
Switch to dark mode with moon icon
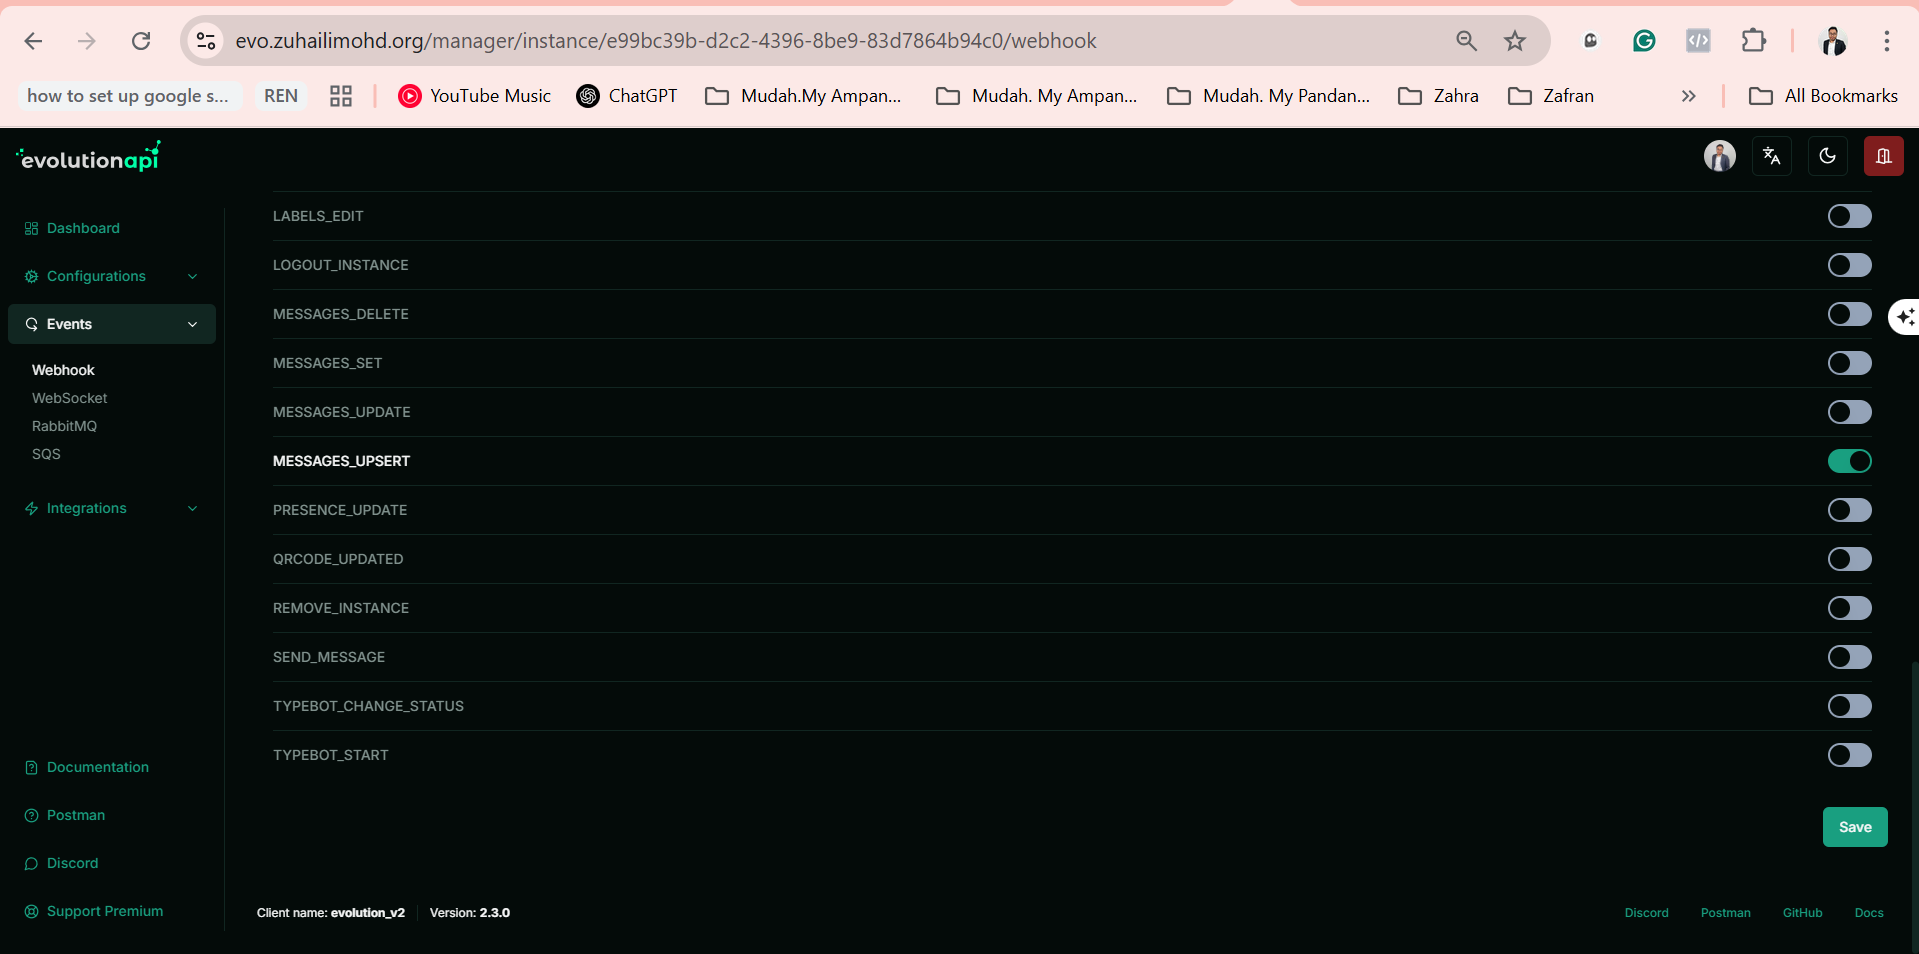(1827, 156)
